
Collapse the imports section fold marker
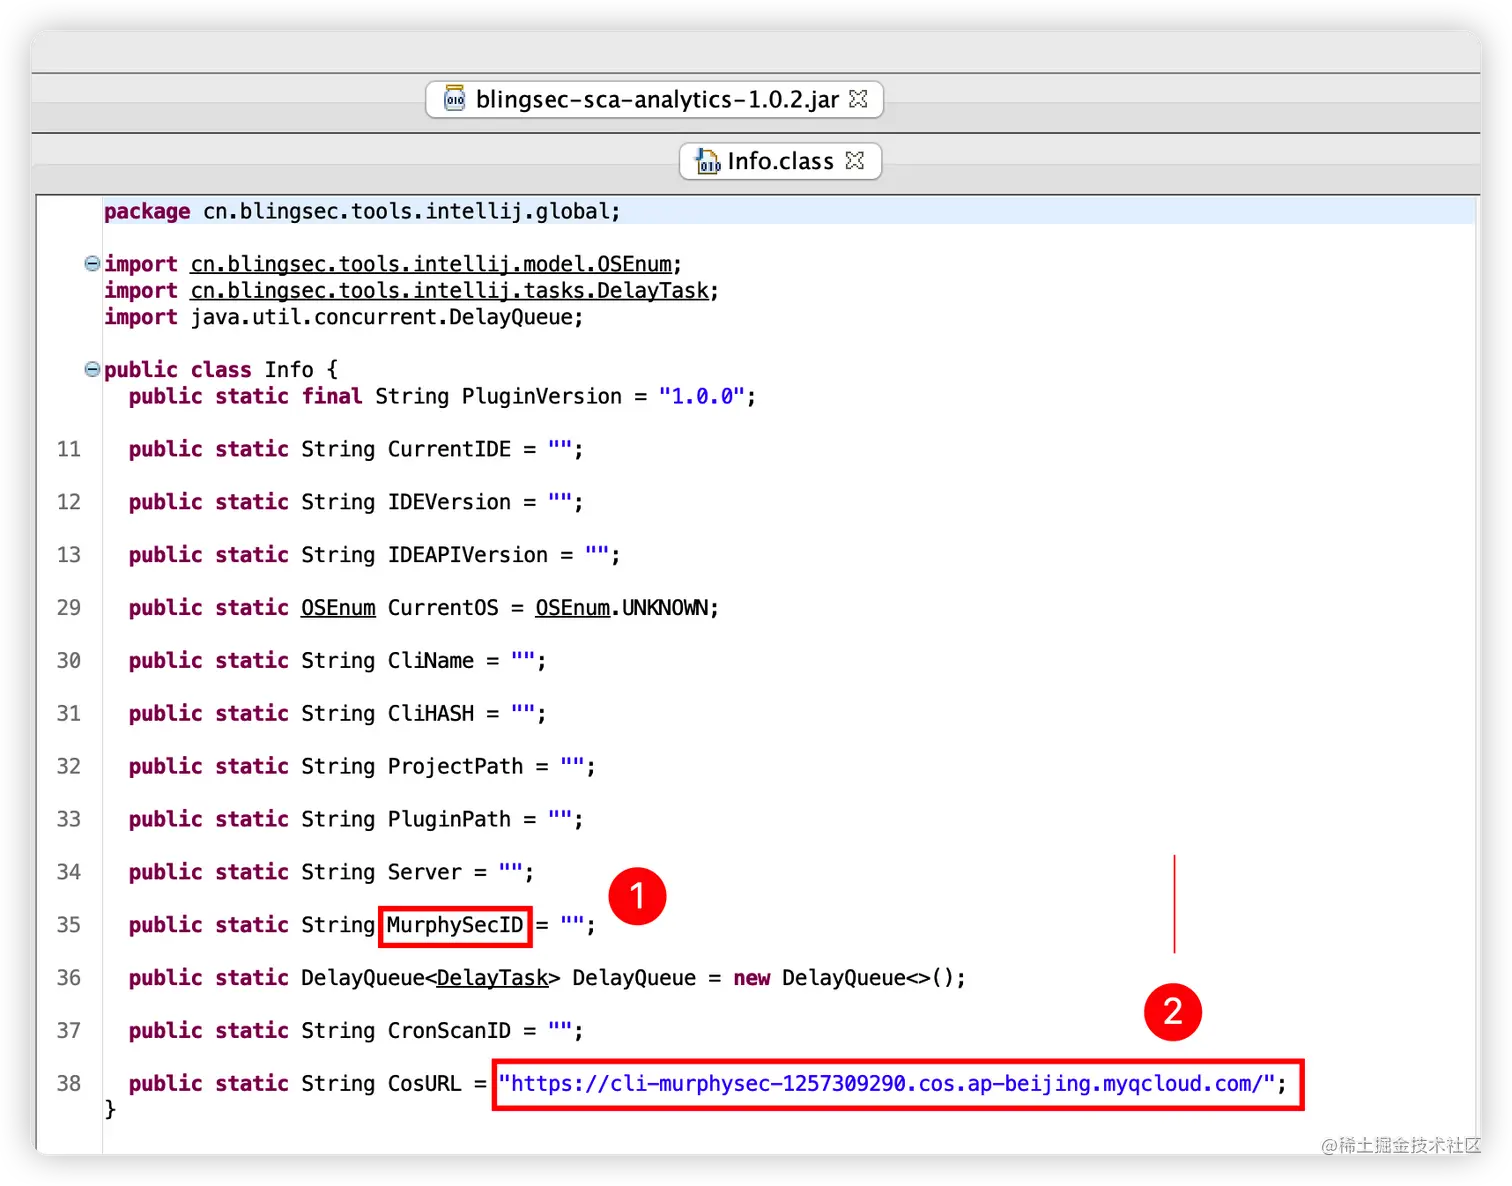[x=92, y=264]
